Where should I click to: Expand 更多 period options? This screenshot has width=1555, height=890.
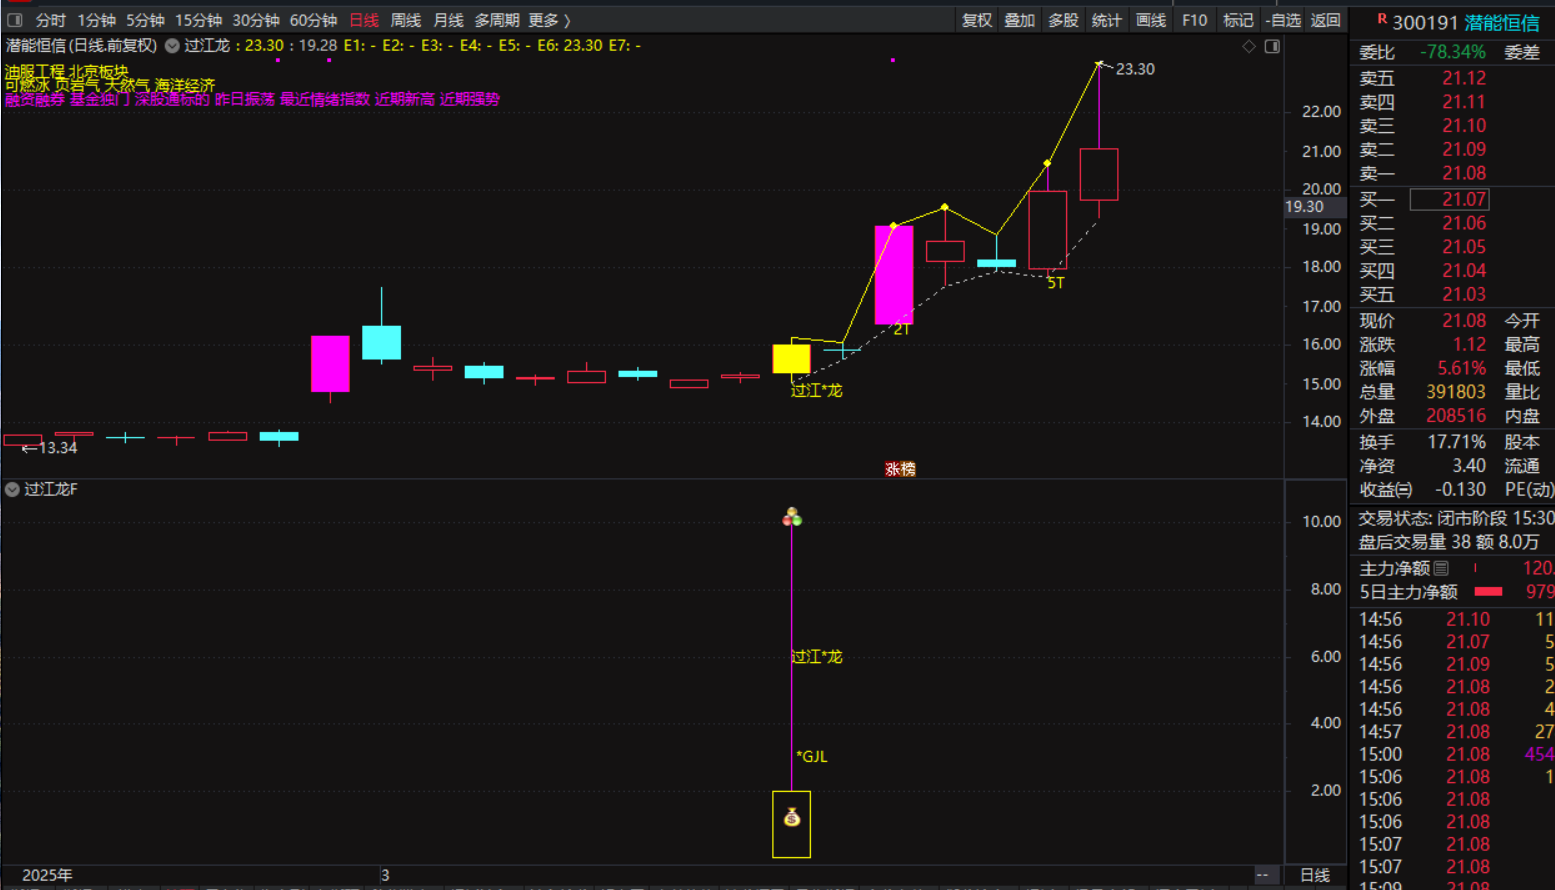549,20
